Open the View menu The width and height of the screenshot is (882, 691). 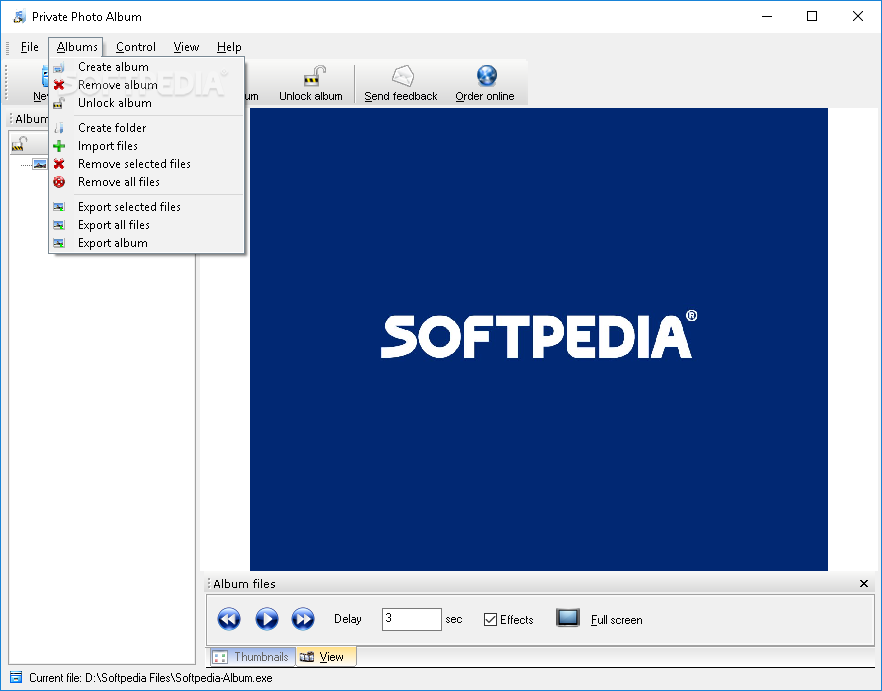[186, 47]
